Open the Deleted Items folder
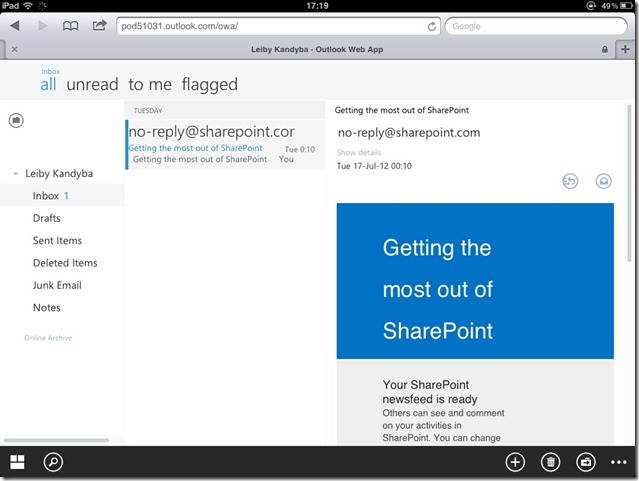Image resolution: width=639 pixels, height=481 pixels. (65, 263)
